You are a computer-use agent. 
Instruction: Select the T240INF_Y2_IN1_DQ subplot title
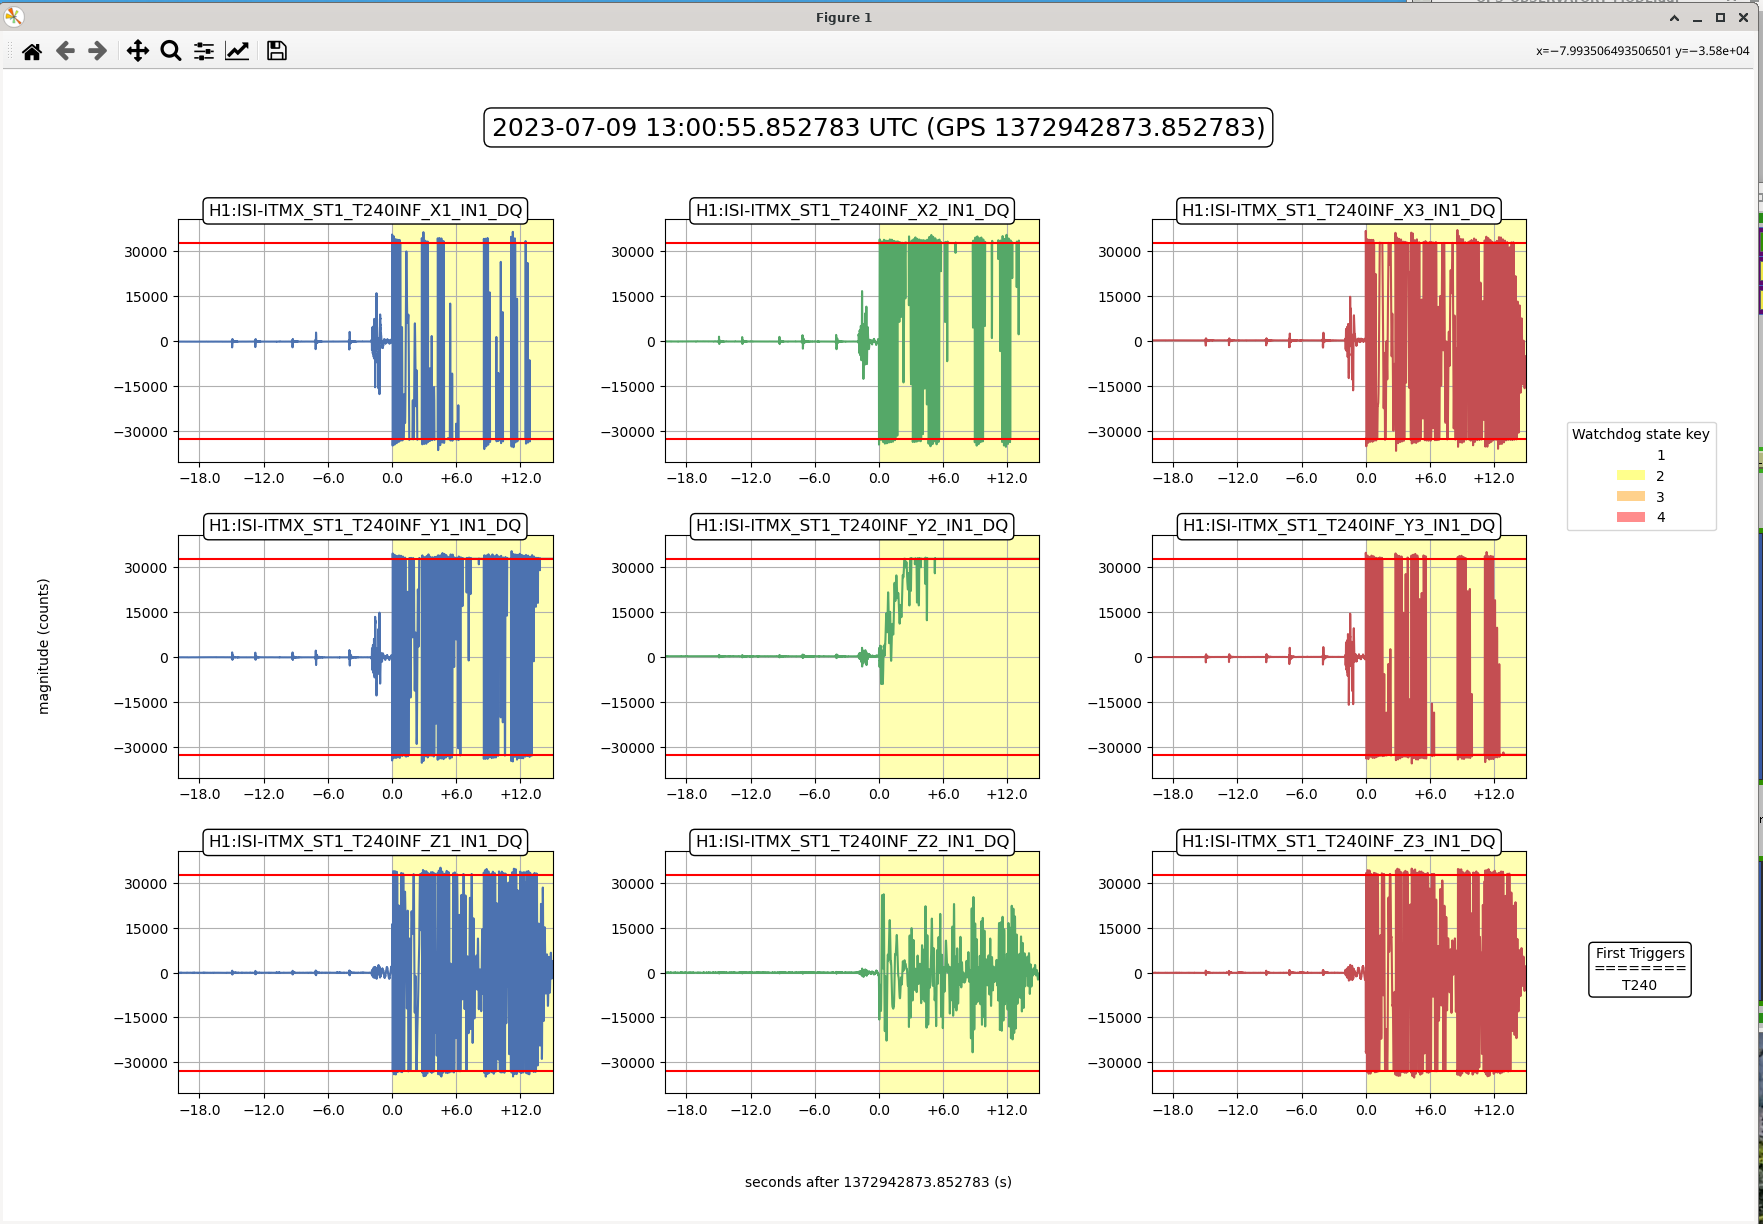(852, 526)
